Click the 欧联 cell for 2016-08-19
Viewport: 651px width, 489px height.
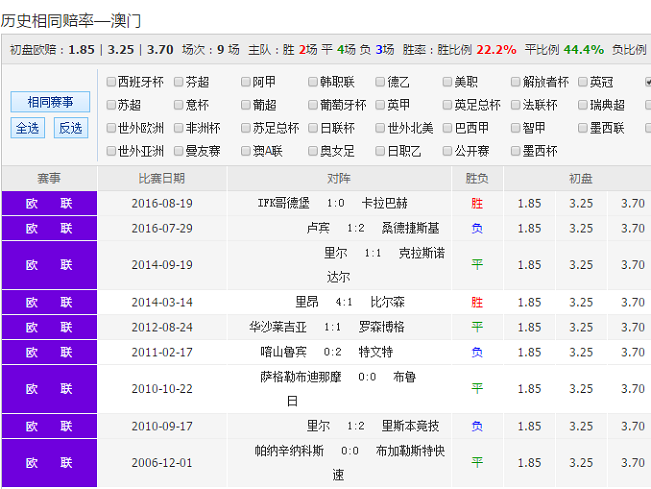click(x=49, y=203)
